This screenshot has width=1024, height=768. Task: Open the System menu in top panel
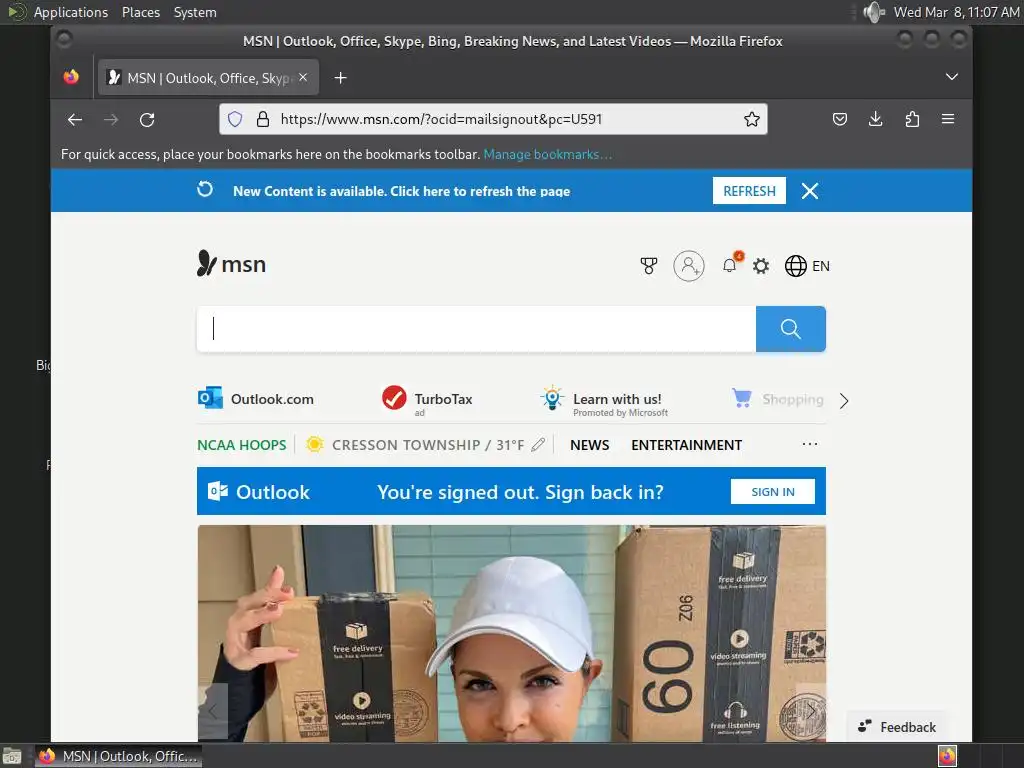point(195,12)
